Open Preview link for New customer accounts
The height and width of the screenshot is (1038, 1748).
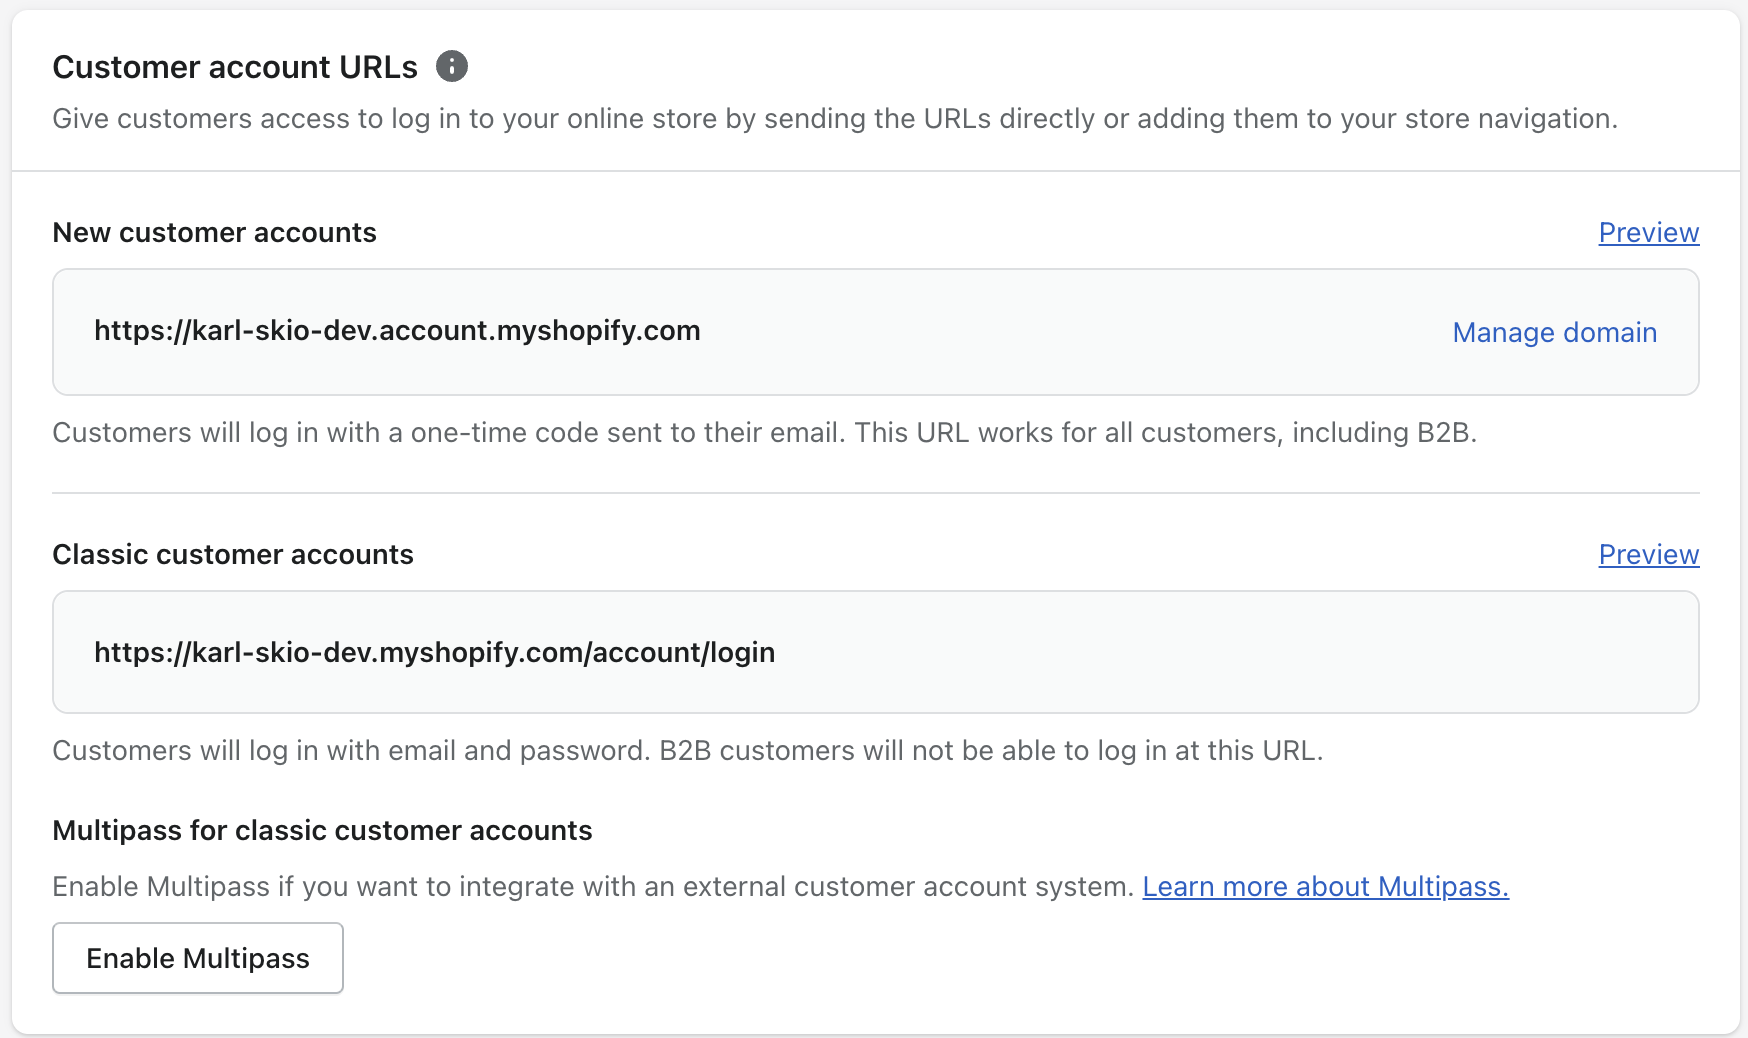pyautogui.click(x=1649, y=232)
